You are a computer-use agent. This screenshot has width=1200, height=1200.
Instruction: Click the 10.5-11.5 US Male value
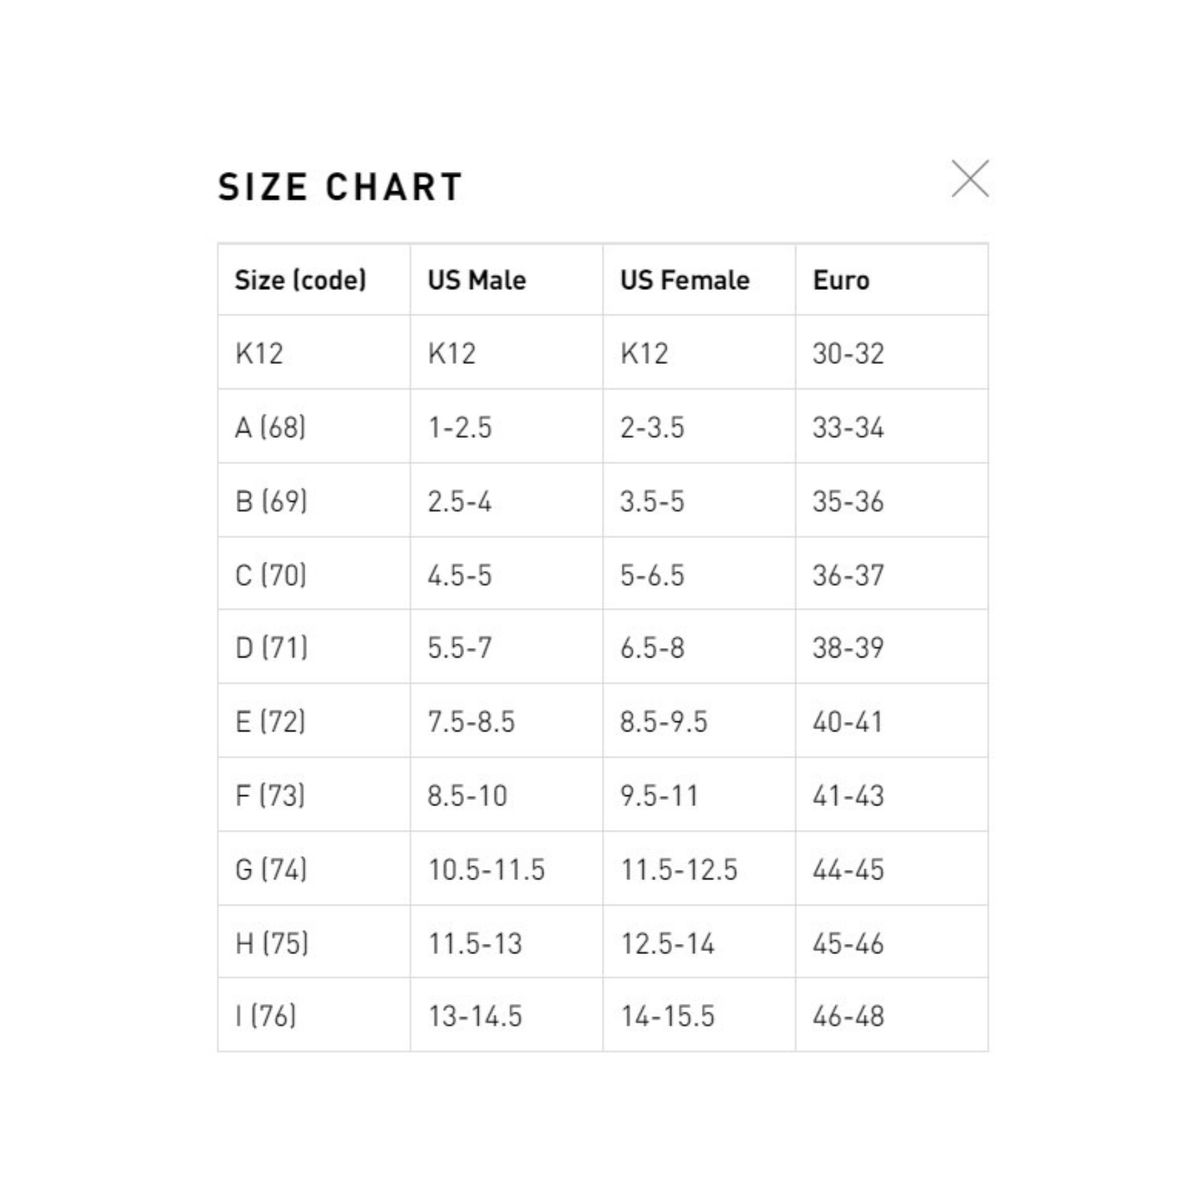point(487,870)
